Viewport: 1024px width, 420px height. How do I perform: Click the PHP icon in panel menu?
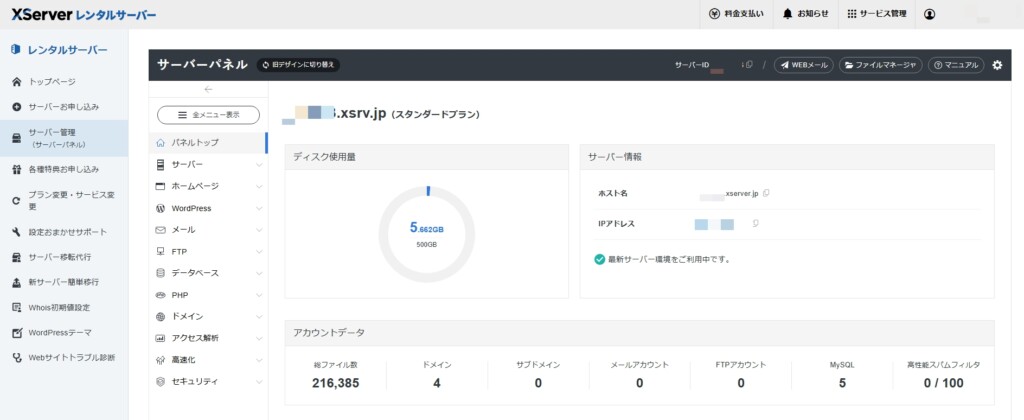[161, 295]
